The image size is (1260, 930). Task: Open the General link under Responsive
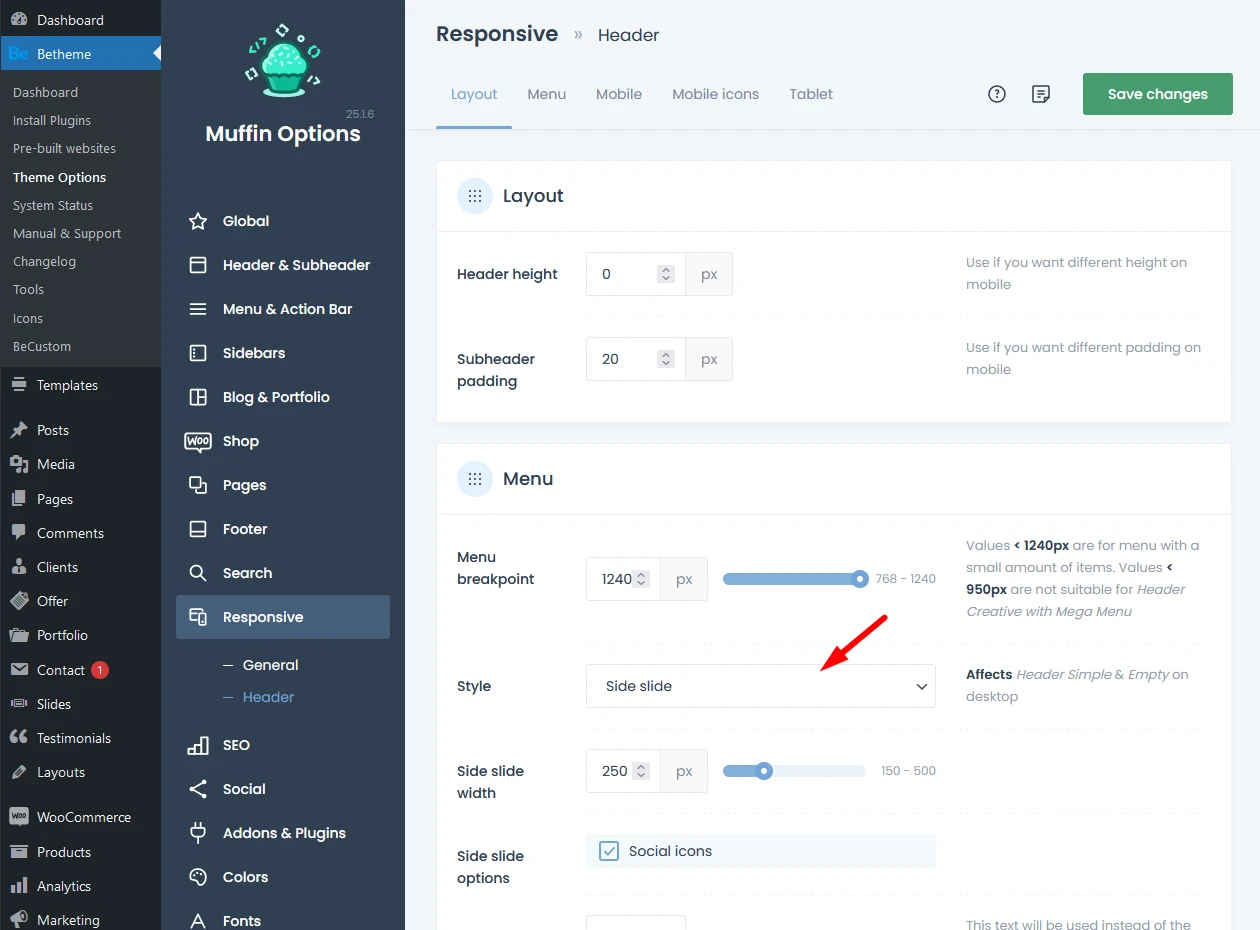click(270, 665)
